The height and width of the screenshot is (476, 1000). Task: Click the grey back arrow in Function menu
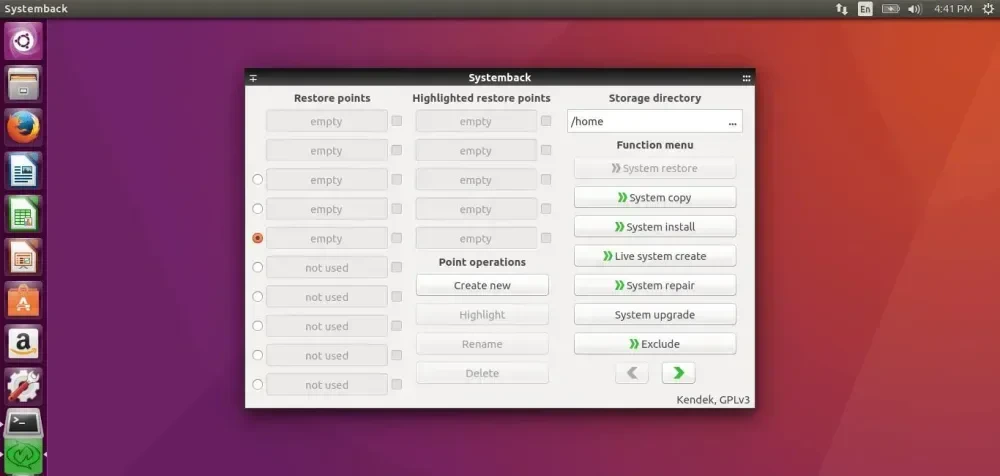click(x=632, y=373)
